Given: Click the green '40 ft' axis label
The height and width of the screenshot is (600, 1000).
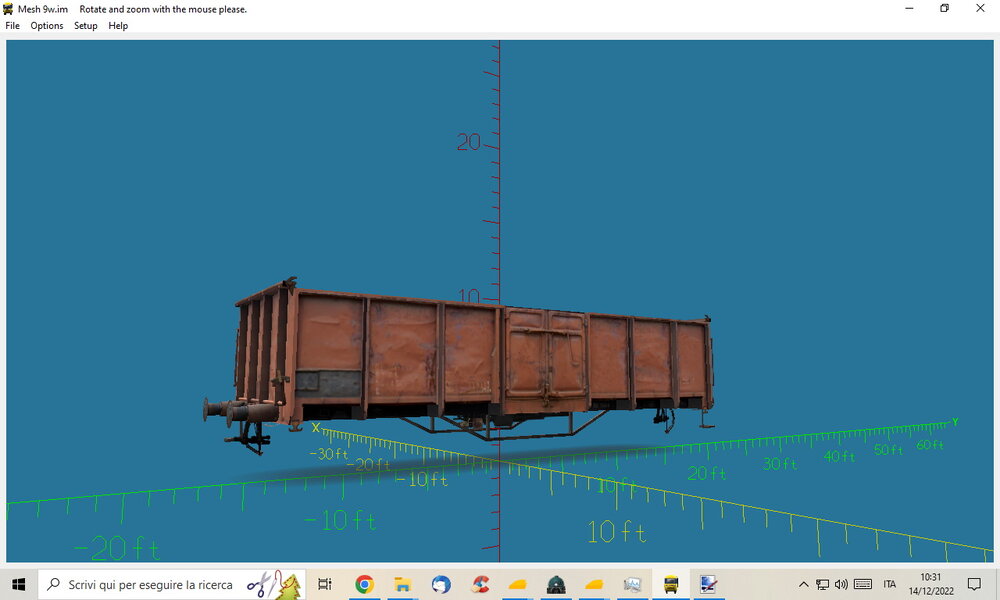Looking at the screenshot, I should coord(839,456).
